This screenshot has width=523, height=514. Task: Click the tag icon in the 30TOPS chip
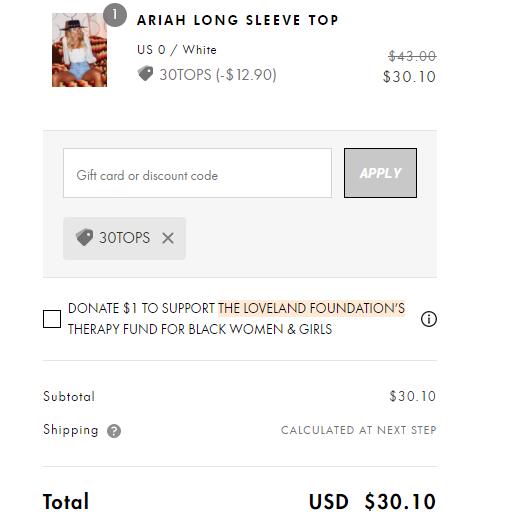click(x=84, y=237)
